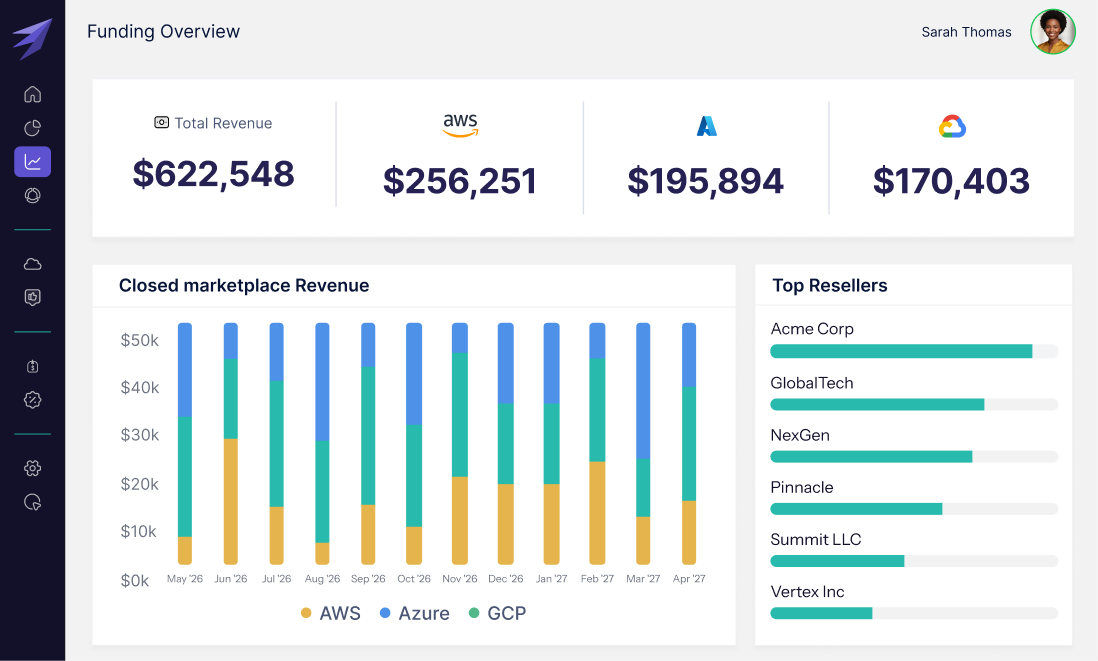
Task: Open the dollar funding sidebar icon
Action: point(32,366)
